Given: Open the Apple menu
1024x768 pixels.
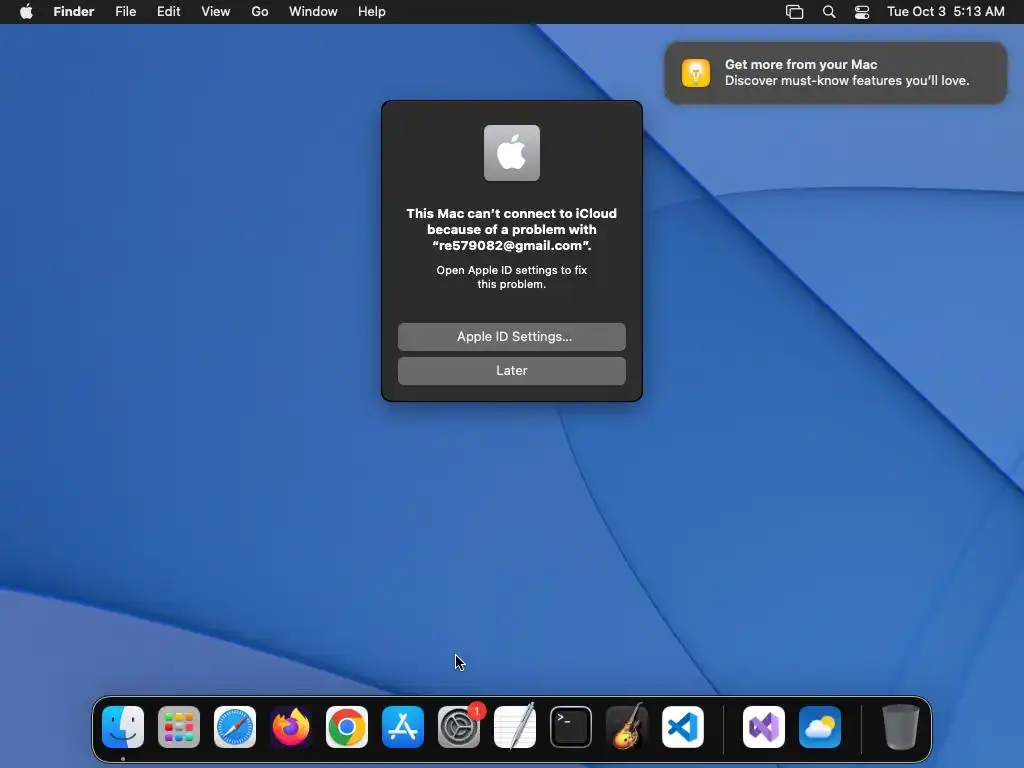Looking at the screenshot, I should click(26, 12).
